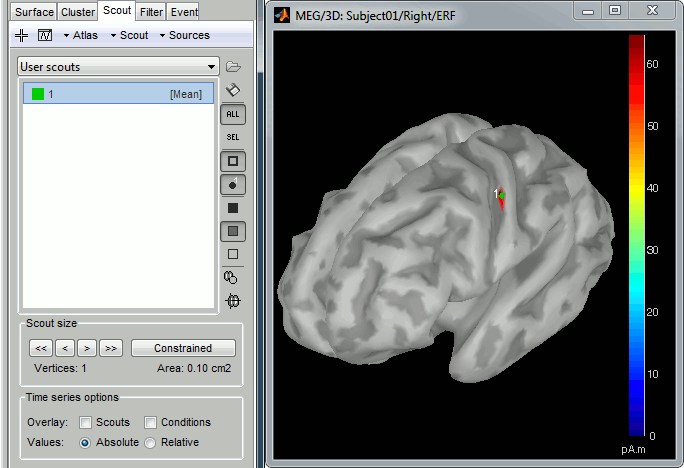This screenshot has height=468, width=684.
Task: Enable the Conditions overlay checkbox
Action: click(151, 422)
